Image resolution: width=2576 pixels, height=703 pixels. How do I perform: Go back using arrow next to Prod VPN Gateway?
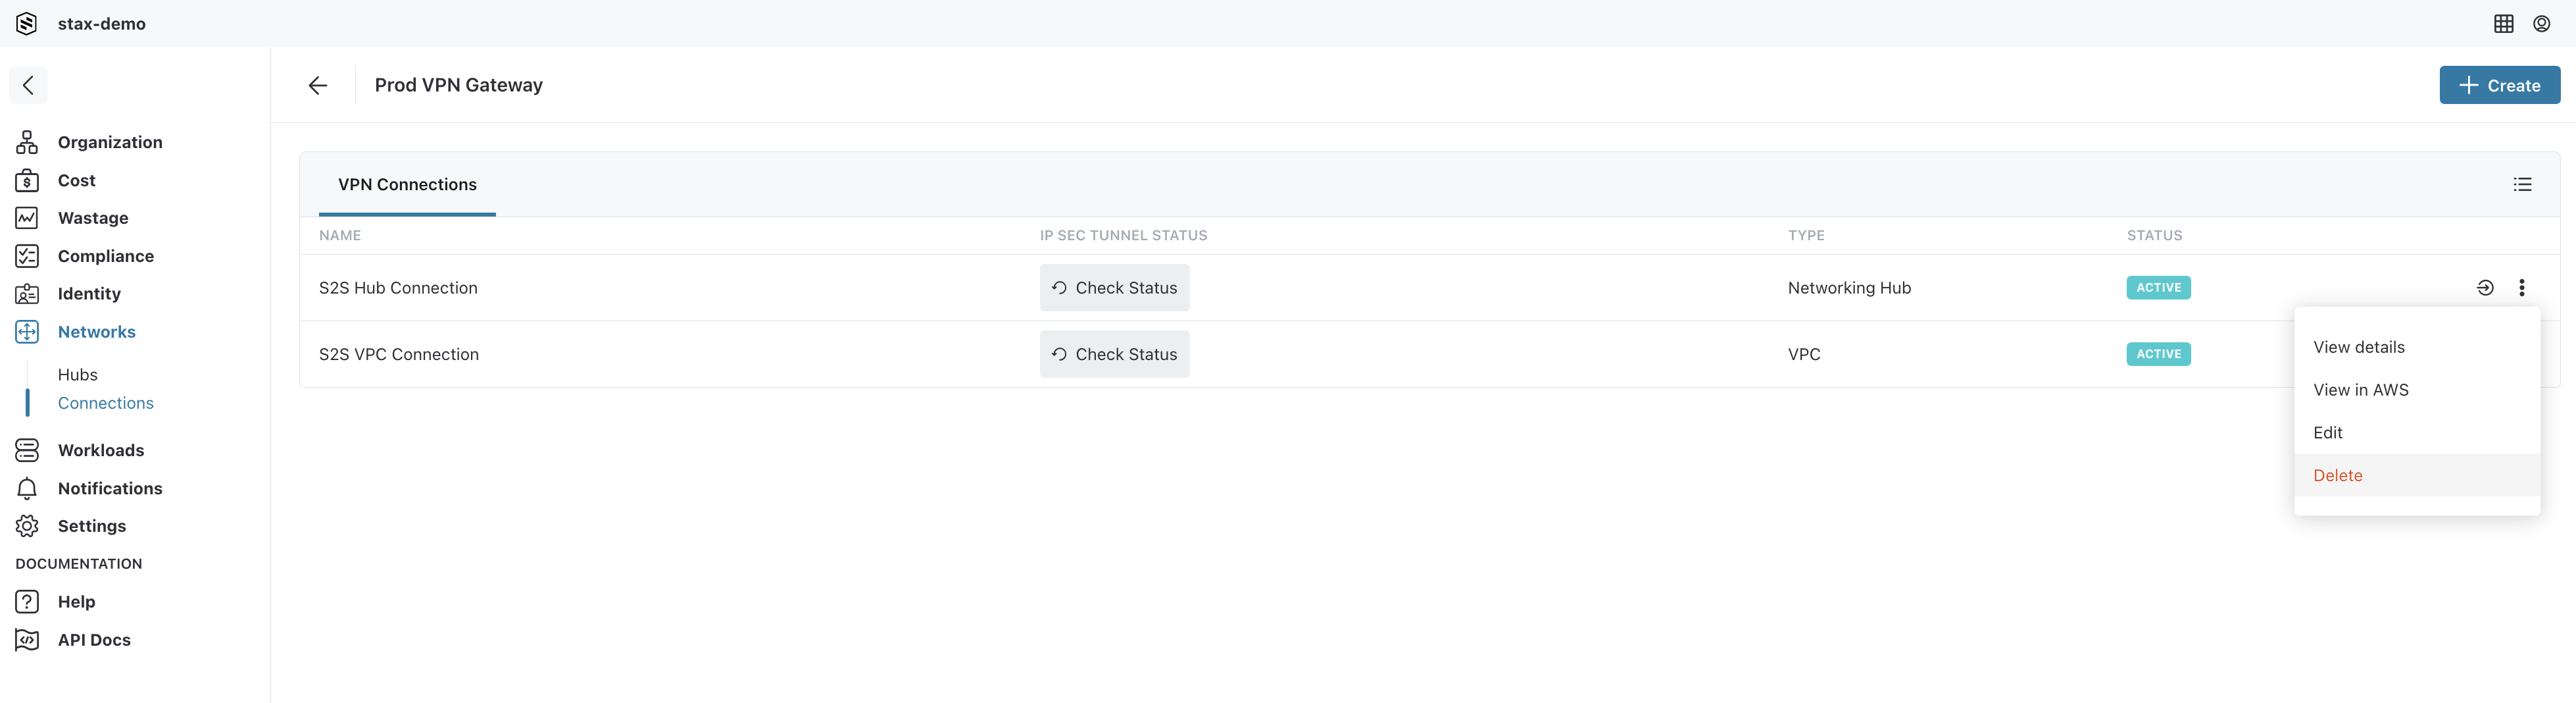[318, 85]
